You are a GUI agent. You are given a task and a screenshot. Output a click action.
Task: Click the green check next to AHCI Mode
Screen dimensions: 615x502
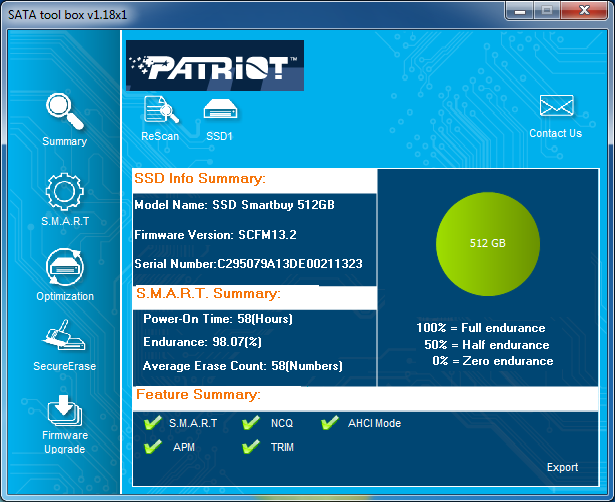tap(330, 423)
